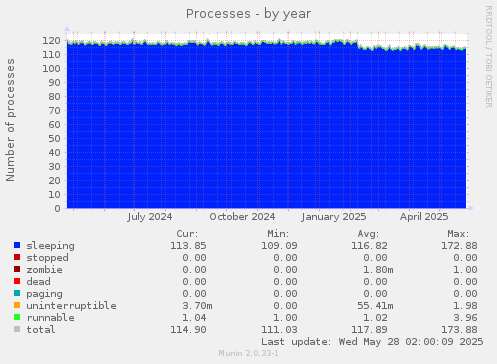Image resolution: width=497 pixels, height=364 pixels.
Task: Click the 'Processes - by year' title
Action: point(248,14)
